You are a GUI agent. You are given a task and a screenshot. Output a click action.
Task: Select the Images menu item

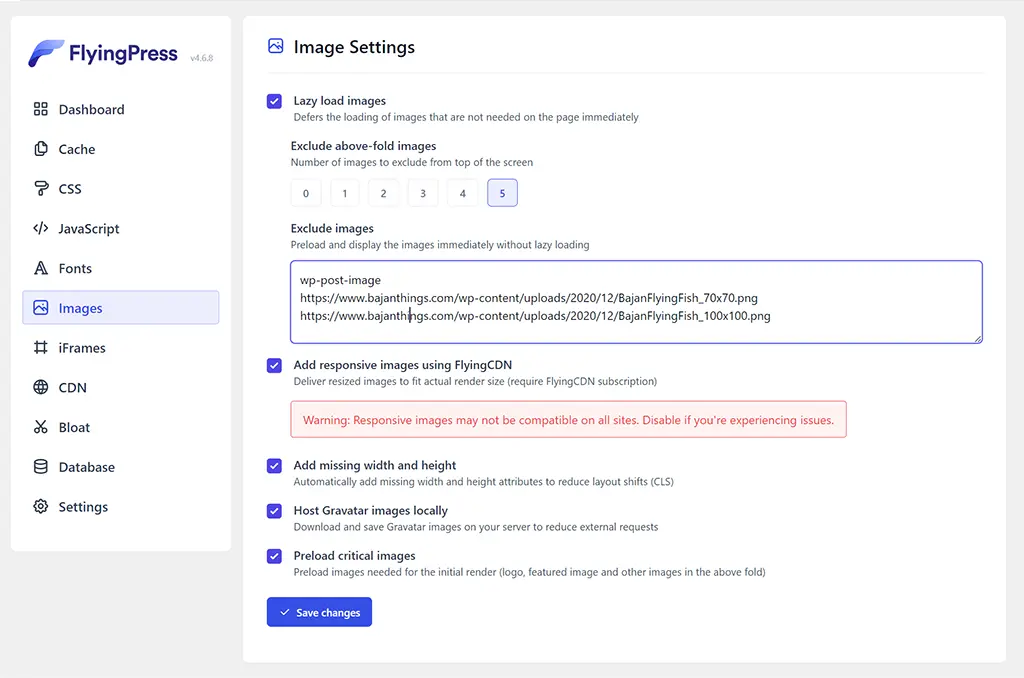coord(121,308)
